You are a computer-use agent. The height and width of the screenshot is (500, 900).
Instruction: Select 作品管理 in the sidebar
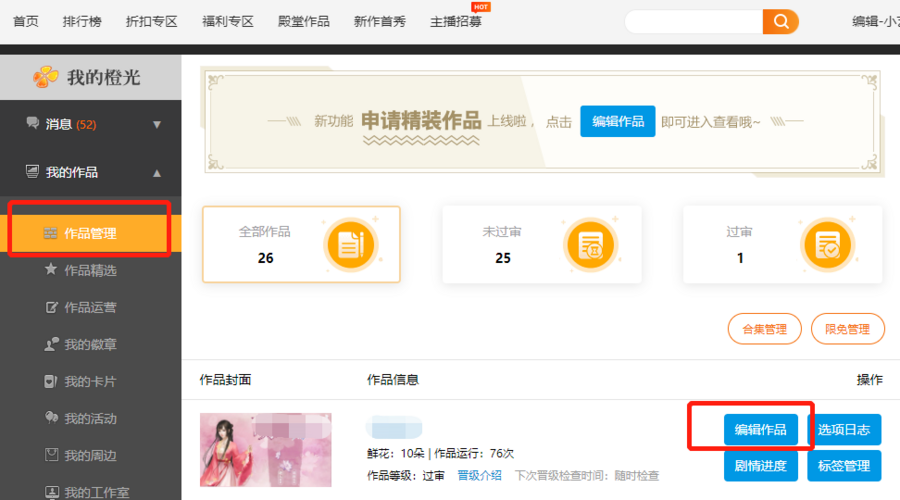coord(90,233)
